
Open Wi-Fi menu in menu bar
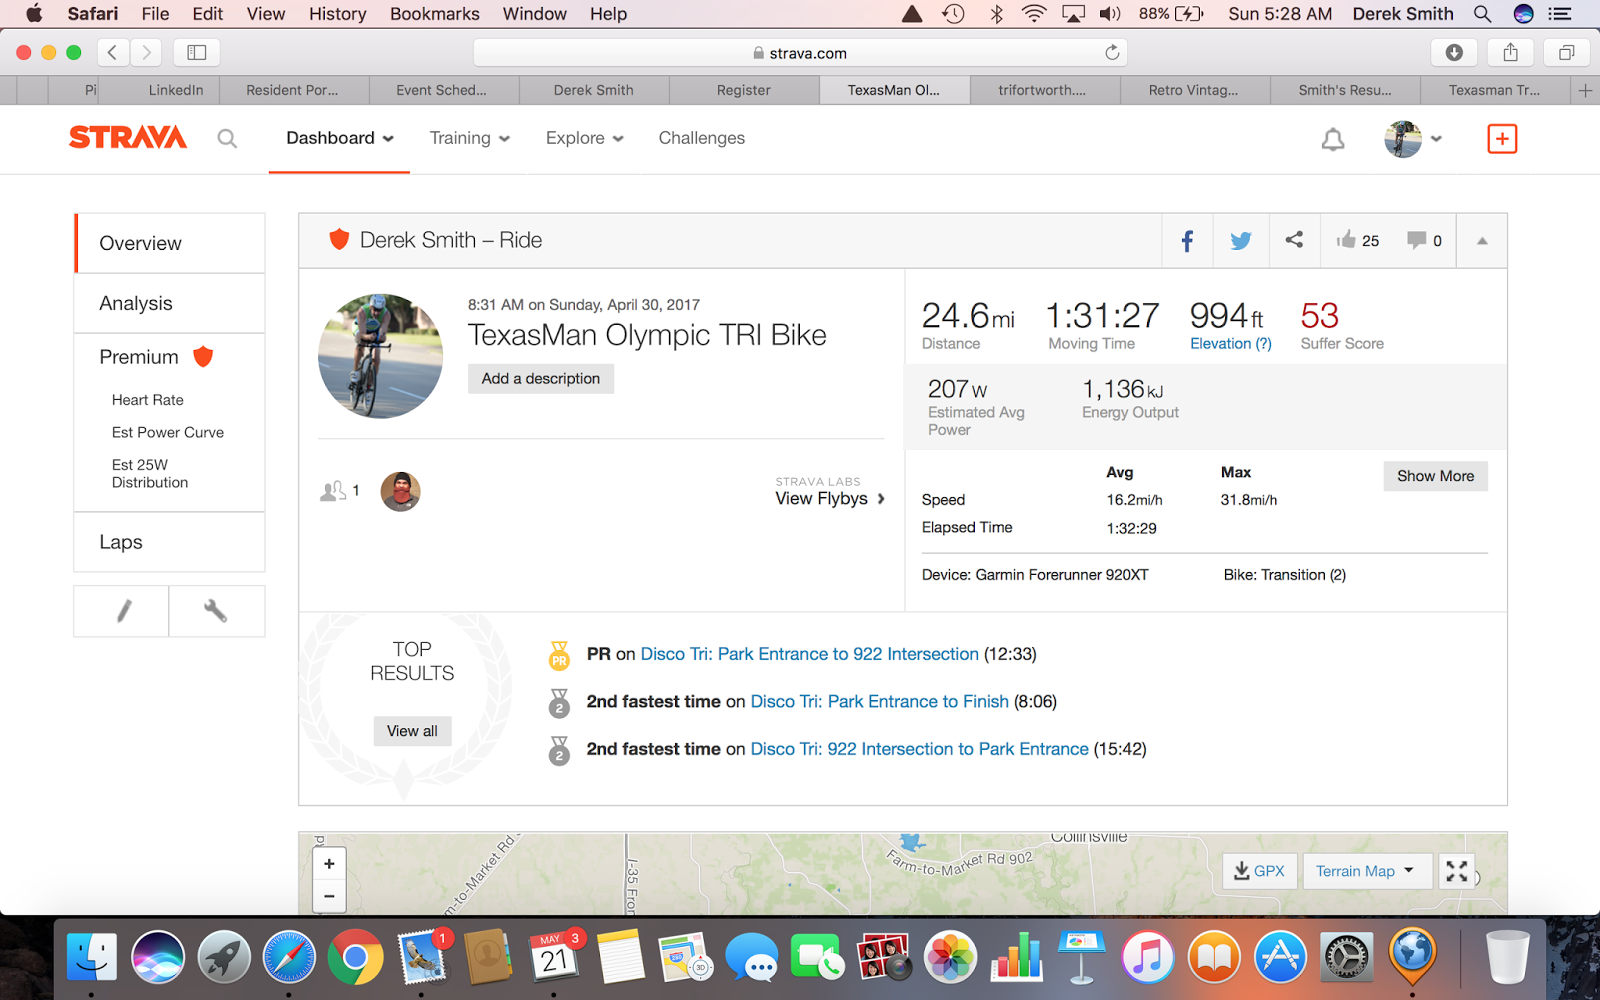coord(1034,14)
